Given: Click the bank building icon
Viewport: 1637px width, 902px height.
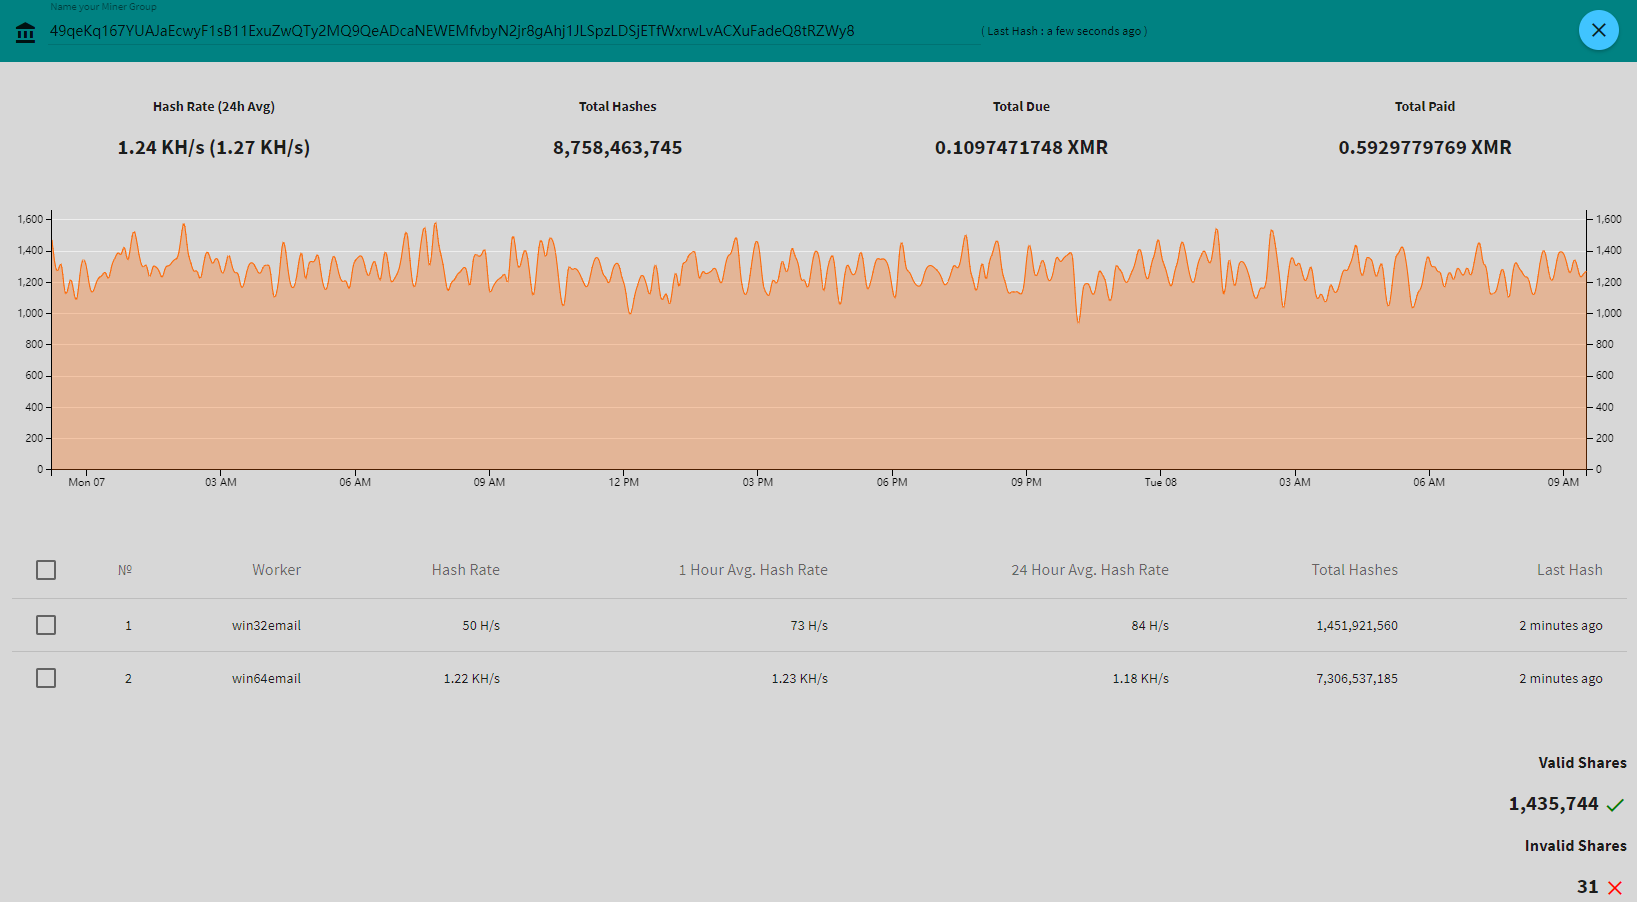Looking at the screenshot, I should [26, 33].
